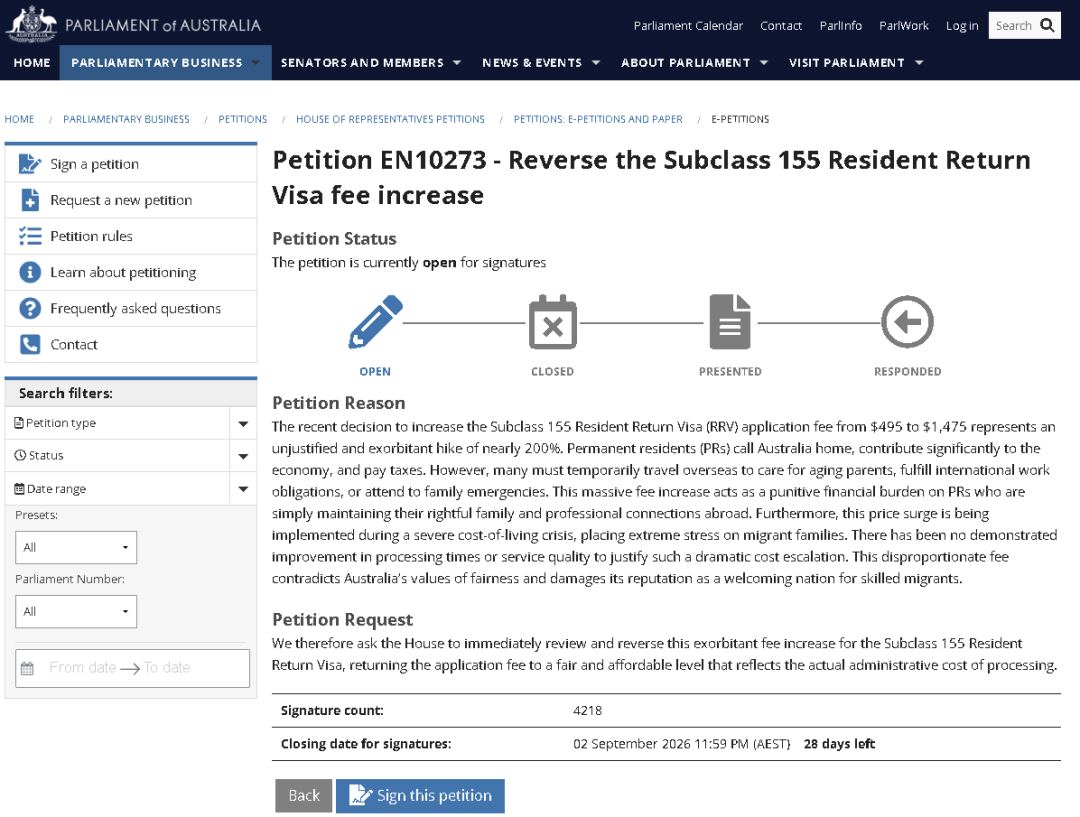Image resolution: width=1080 pixels, height=817 pixels.
Task: Click Log in link
Action: [x=962, y=25]
